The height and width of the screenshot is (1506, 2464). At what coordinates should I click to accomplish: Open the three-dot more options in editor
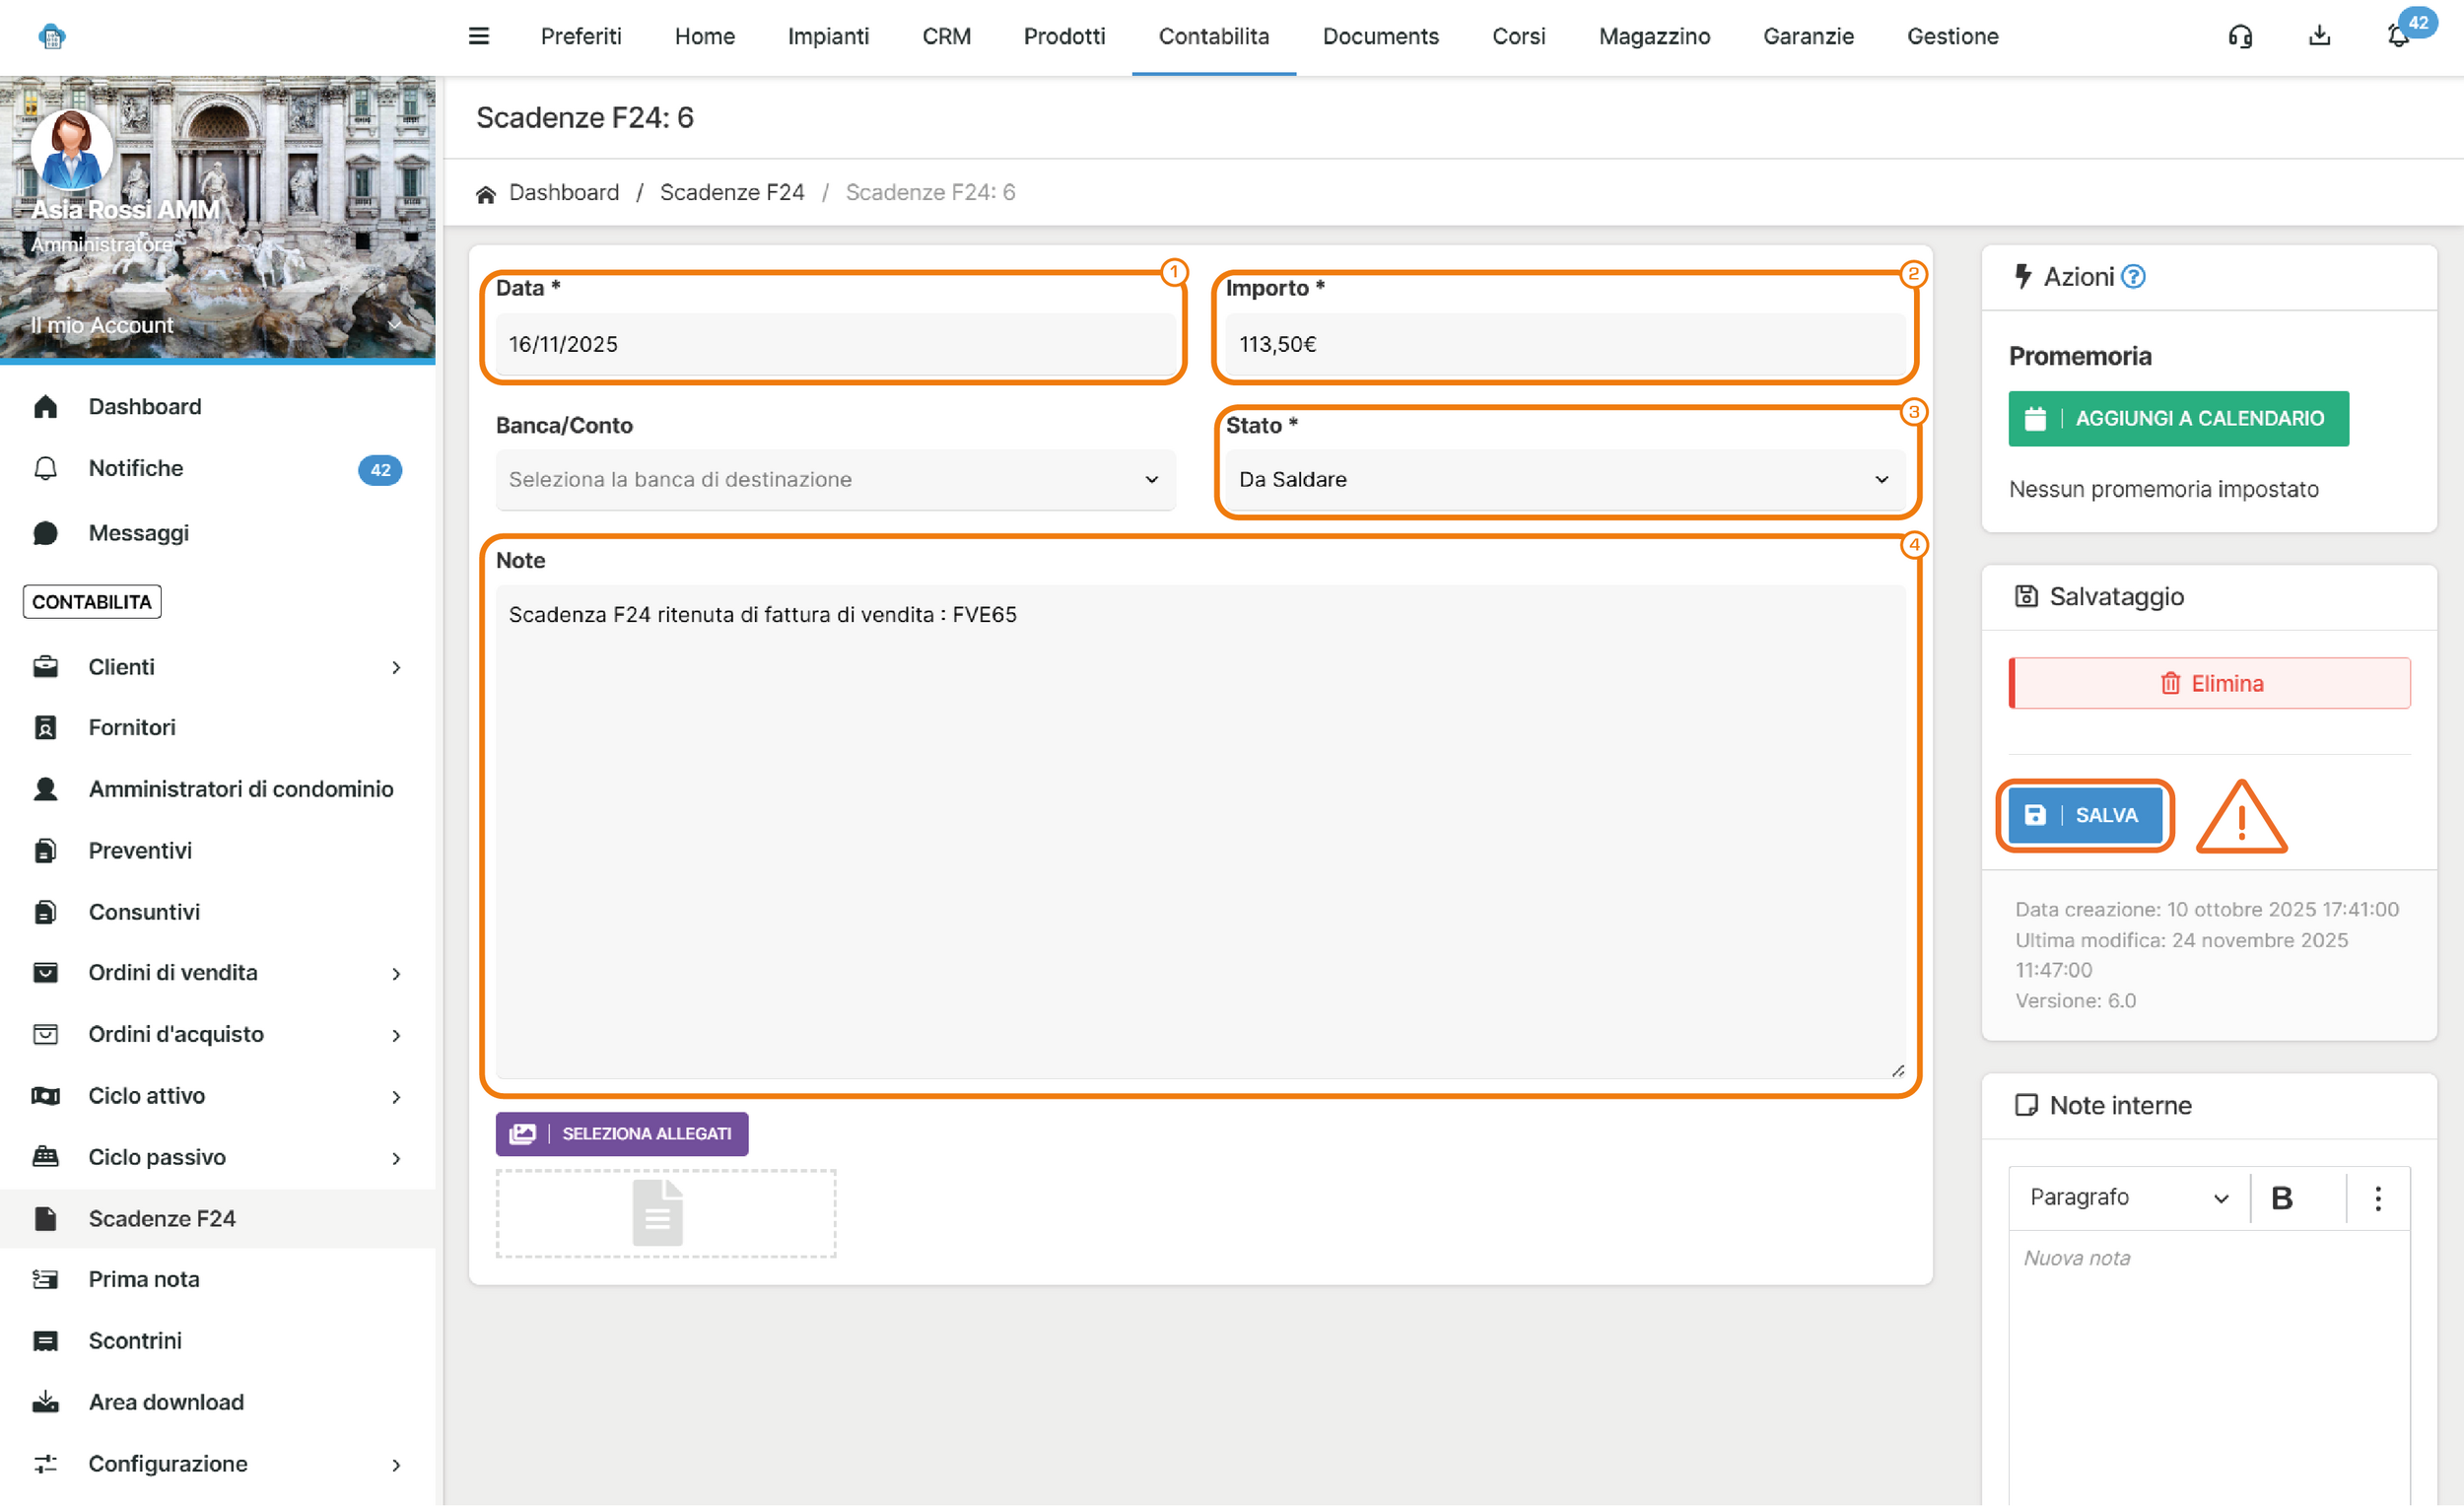coord(2378,1198)
